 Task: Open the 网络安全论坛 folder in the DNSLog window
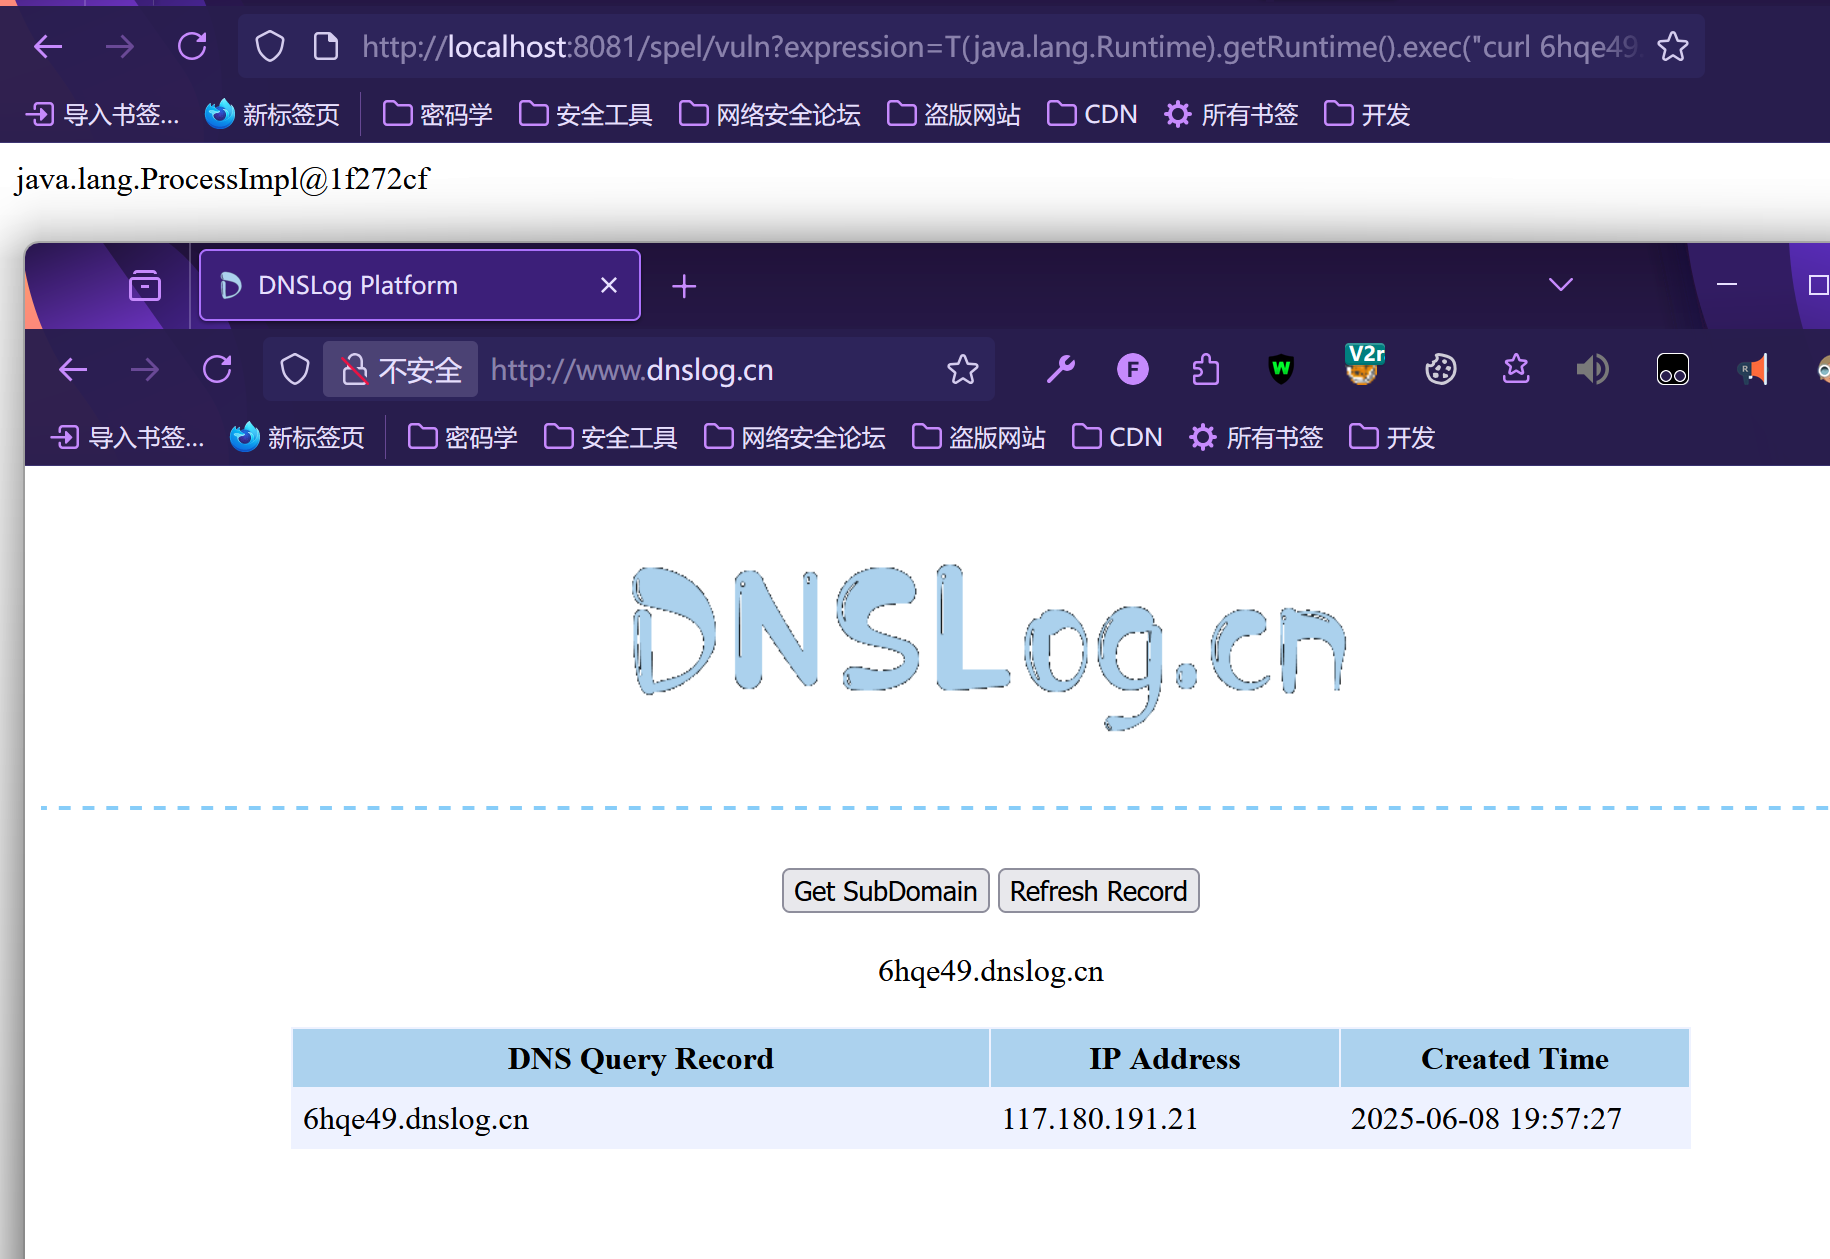click(x=795, y=437)
